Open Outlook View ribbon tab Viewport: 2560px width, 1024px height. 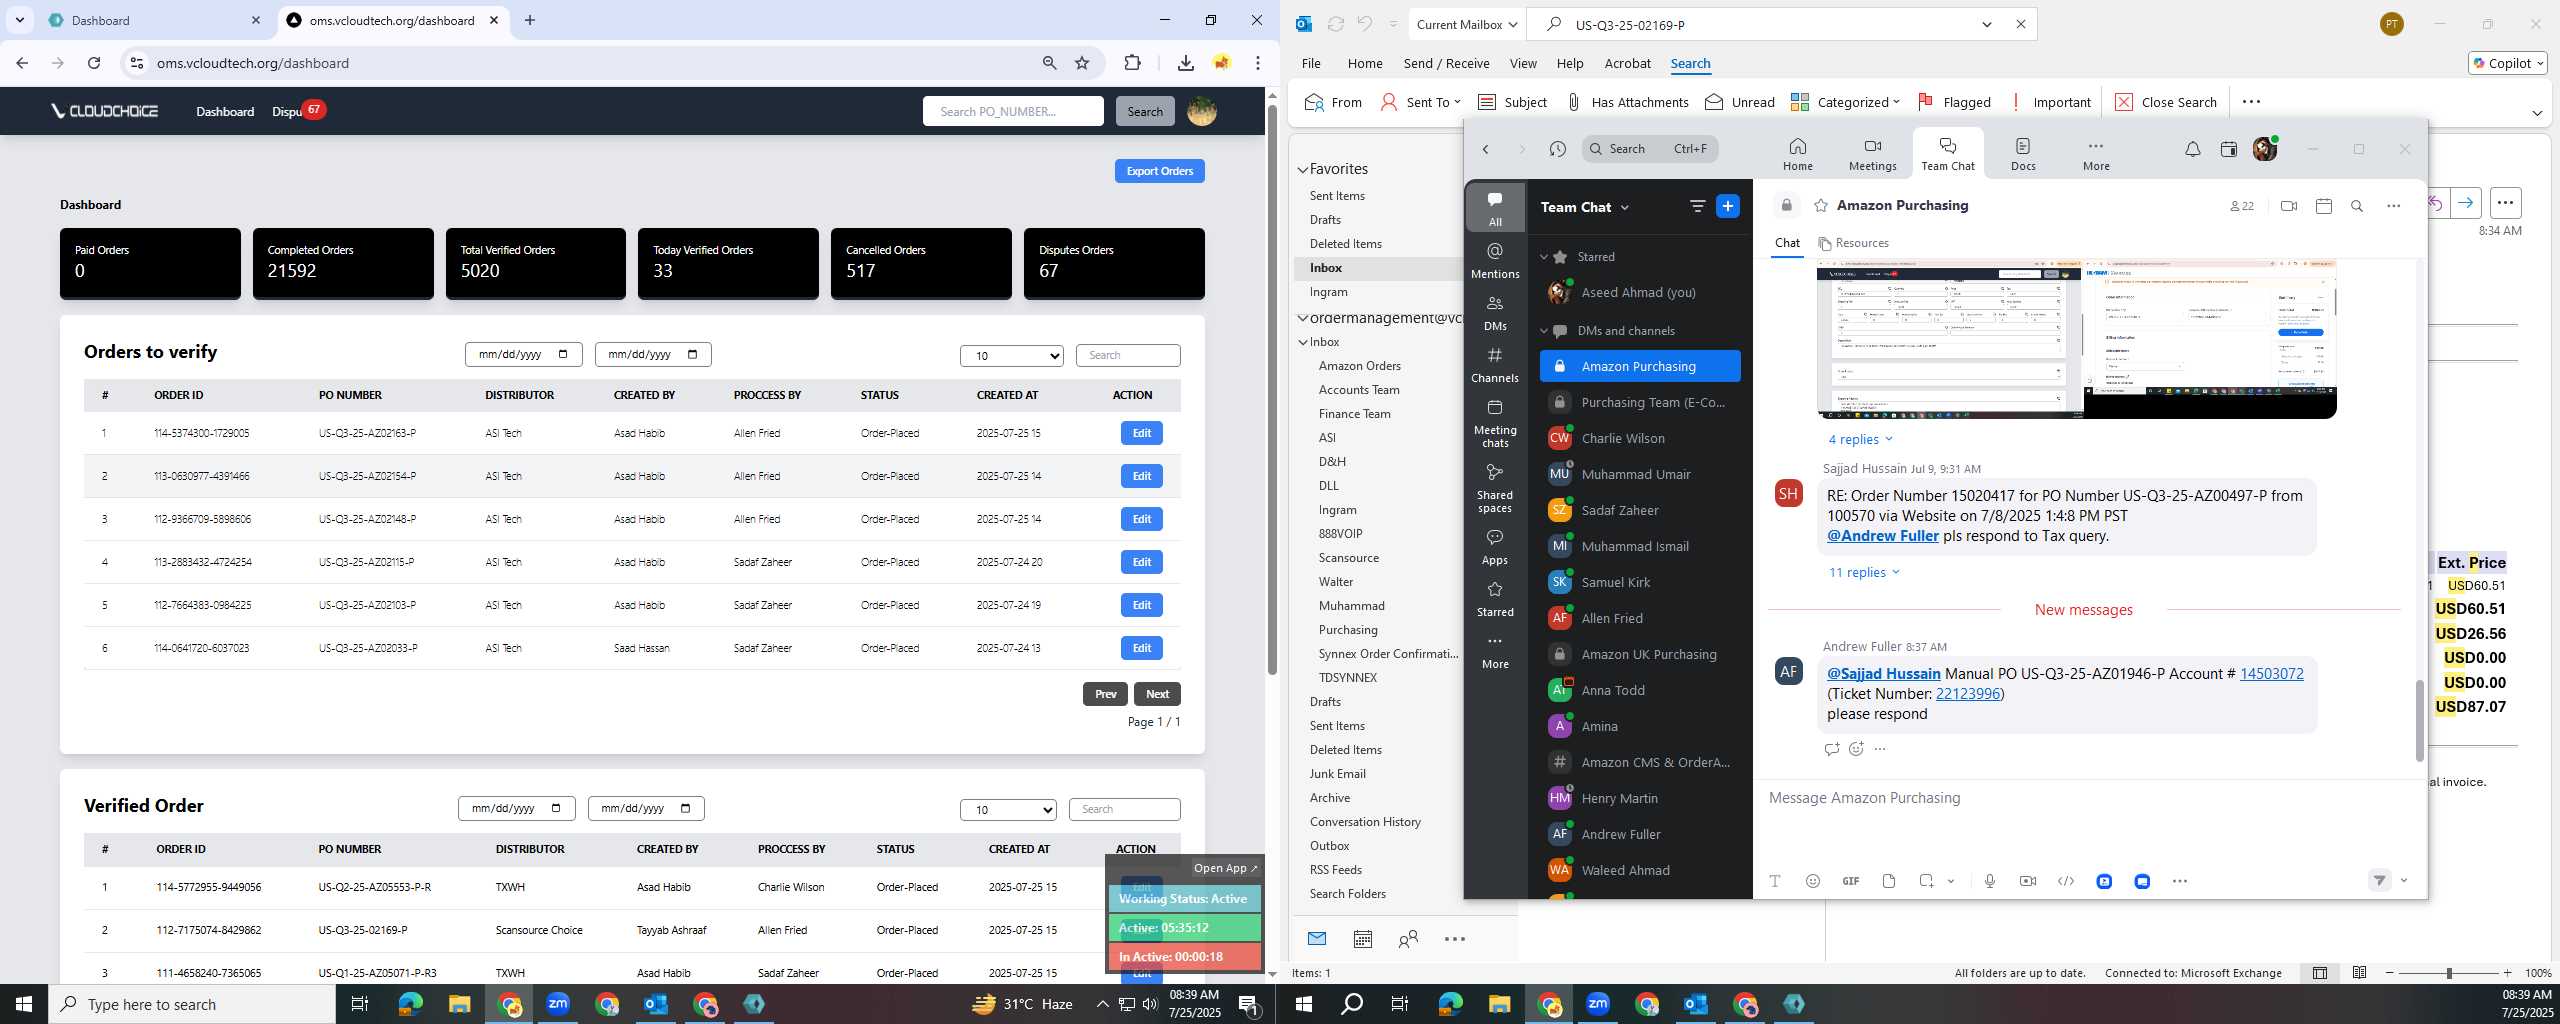(x=1522, y=63)
